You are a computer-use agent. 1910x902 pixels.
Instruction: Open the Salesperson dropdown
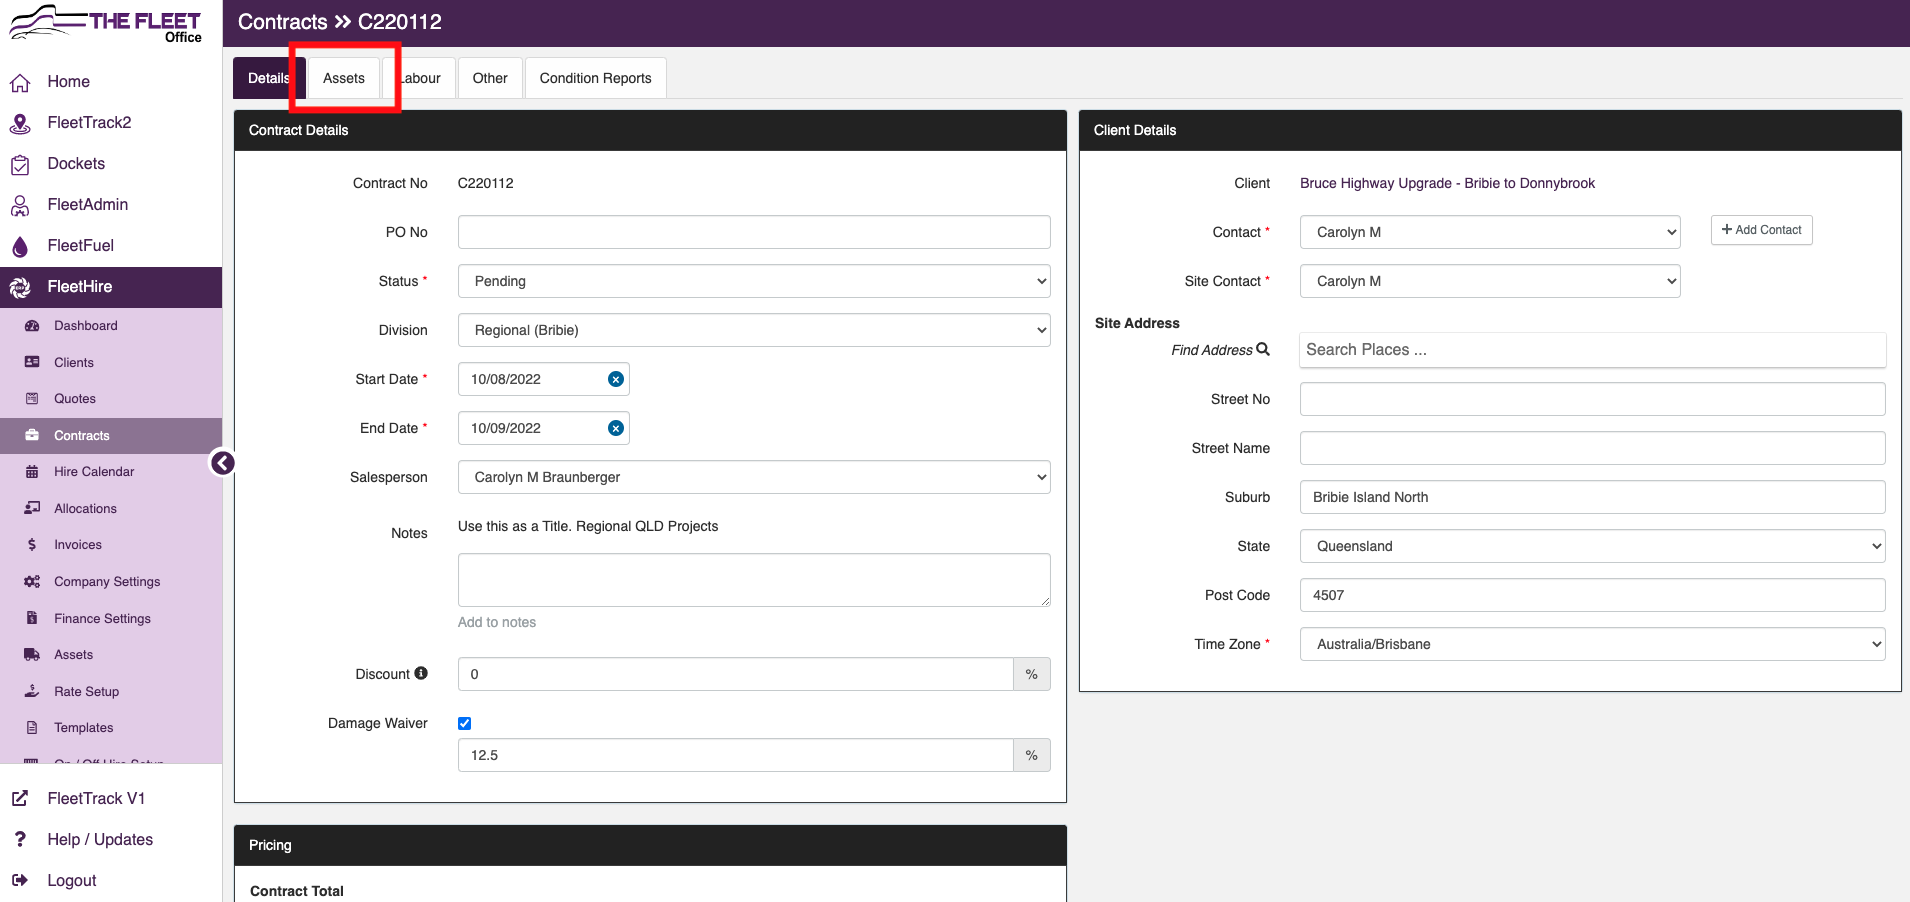[x=754, y=477]
